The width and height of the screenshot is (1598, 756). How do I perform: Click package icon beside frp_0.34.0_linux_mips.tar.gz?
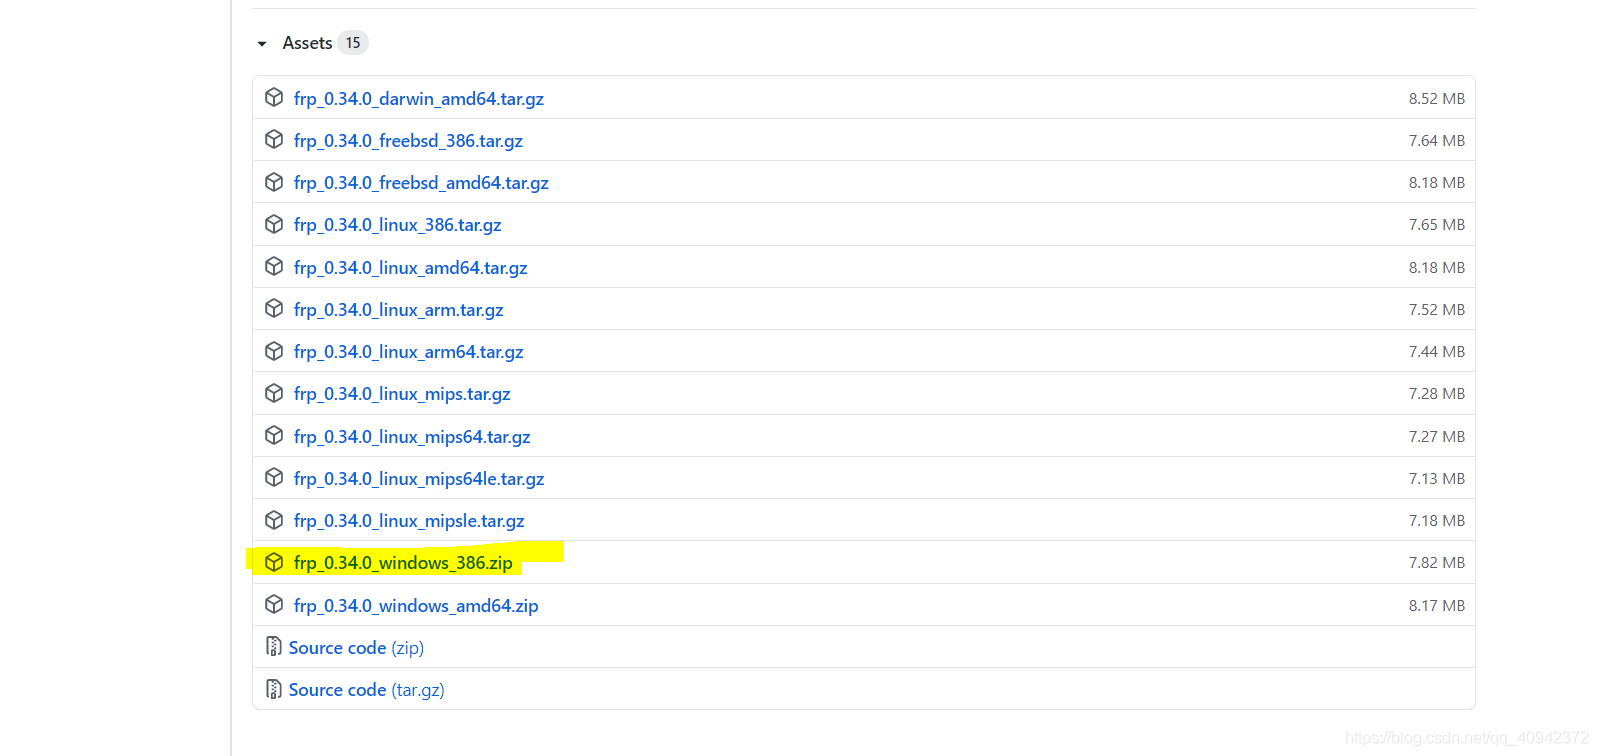pyautogui.click(x=274, y=393)
